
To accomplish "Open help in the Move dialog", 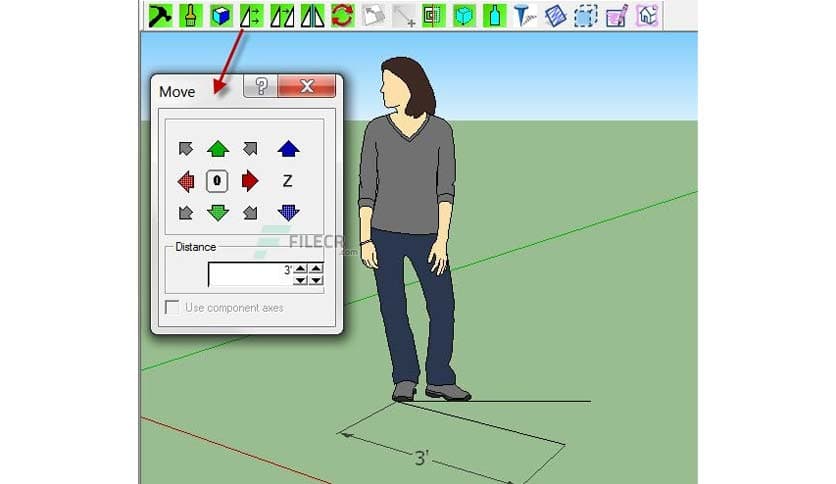I will [x=261, y=86].
